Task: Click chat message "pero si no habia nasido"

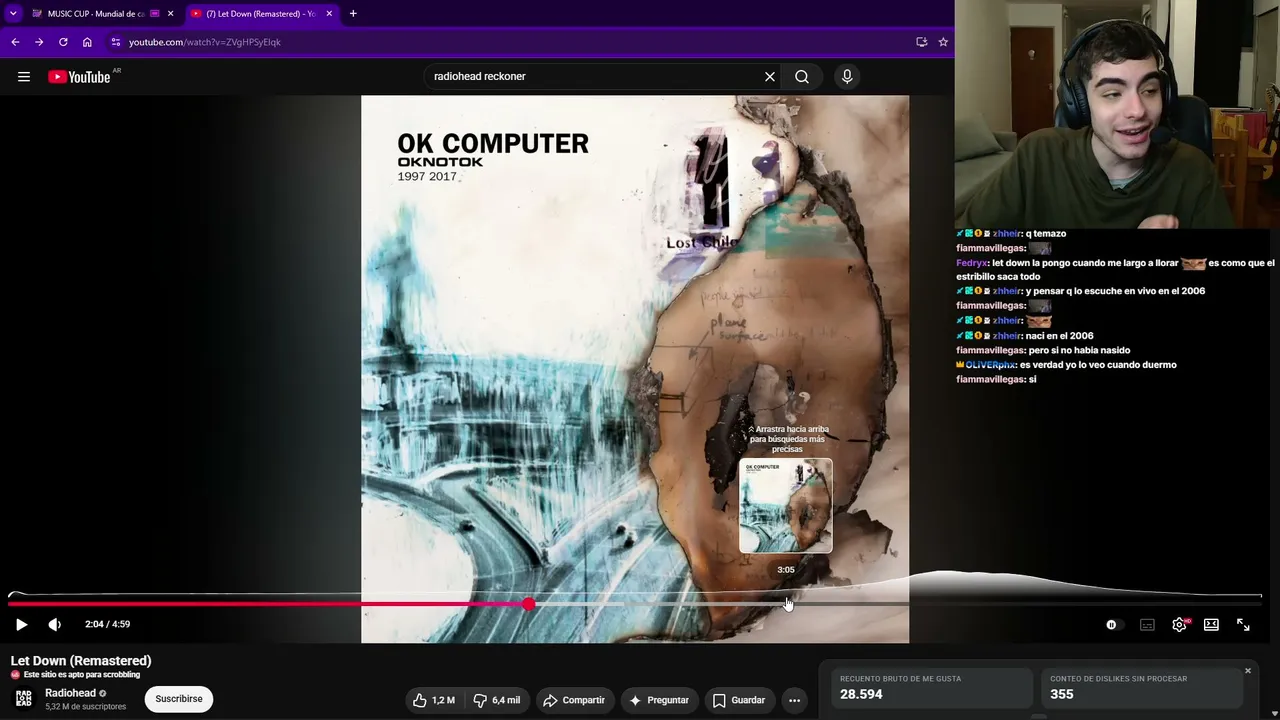Action: coord(1081,350)
